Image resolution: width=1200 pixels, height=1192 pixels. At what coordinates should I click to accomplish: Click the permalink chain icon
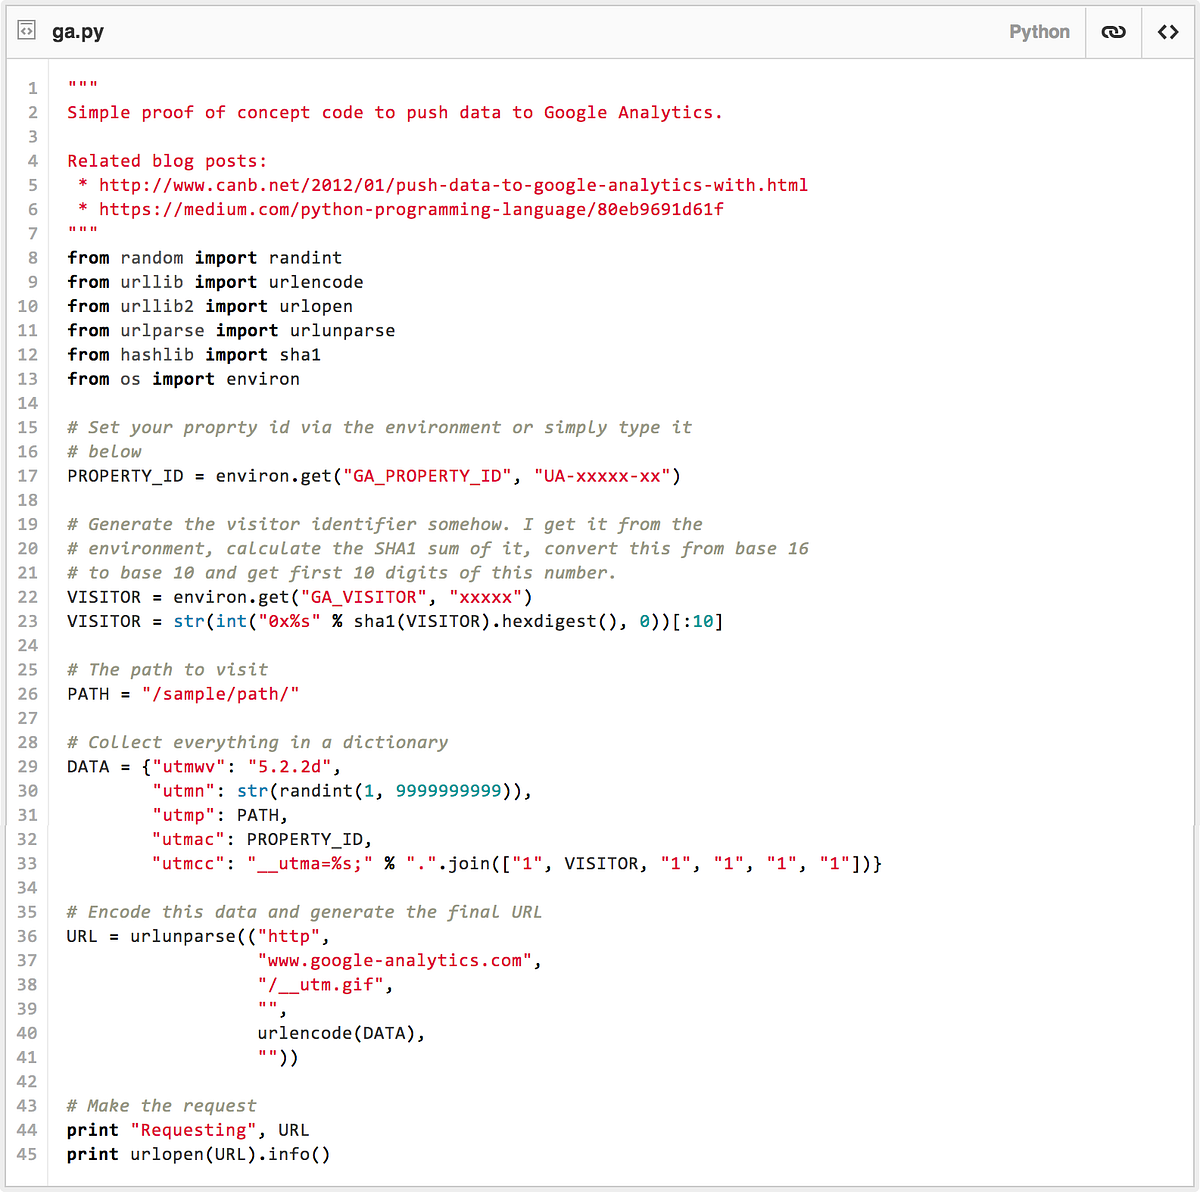tap(1113, 31)
